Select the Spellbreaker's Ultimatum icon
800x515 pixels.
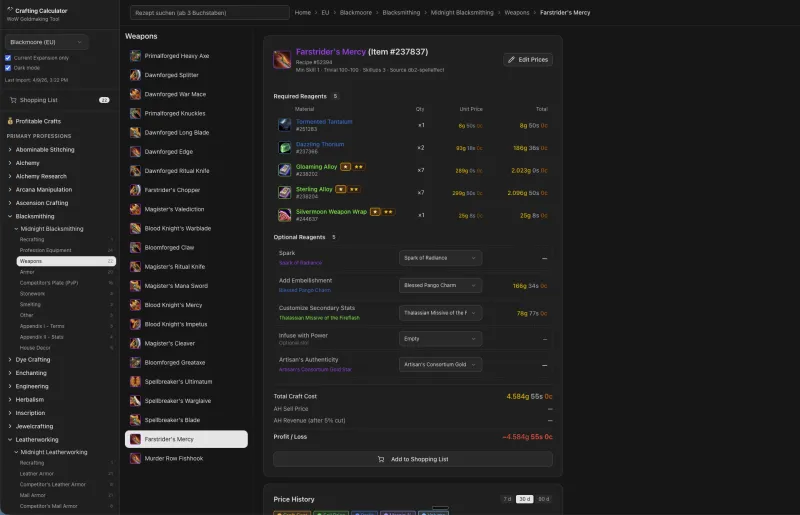135,382
